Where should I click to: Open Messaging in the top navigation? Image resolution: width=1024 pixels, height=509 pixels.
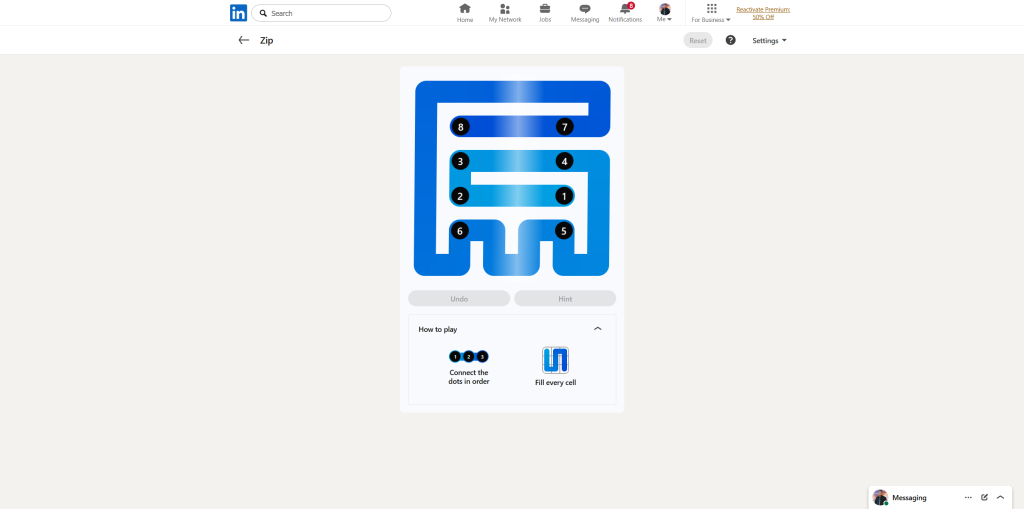pyautogui.click(x=585, y=13)
